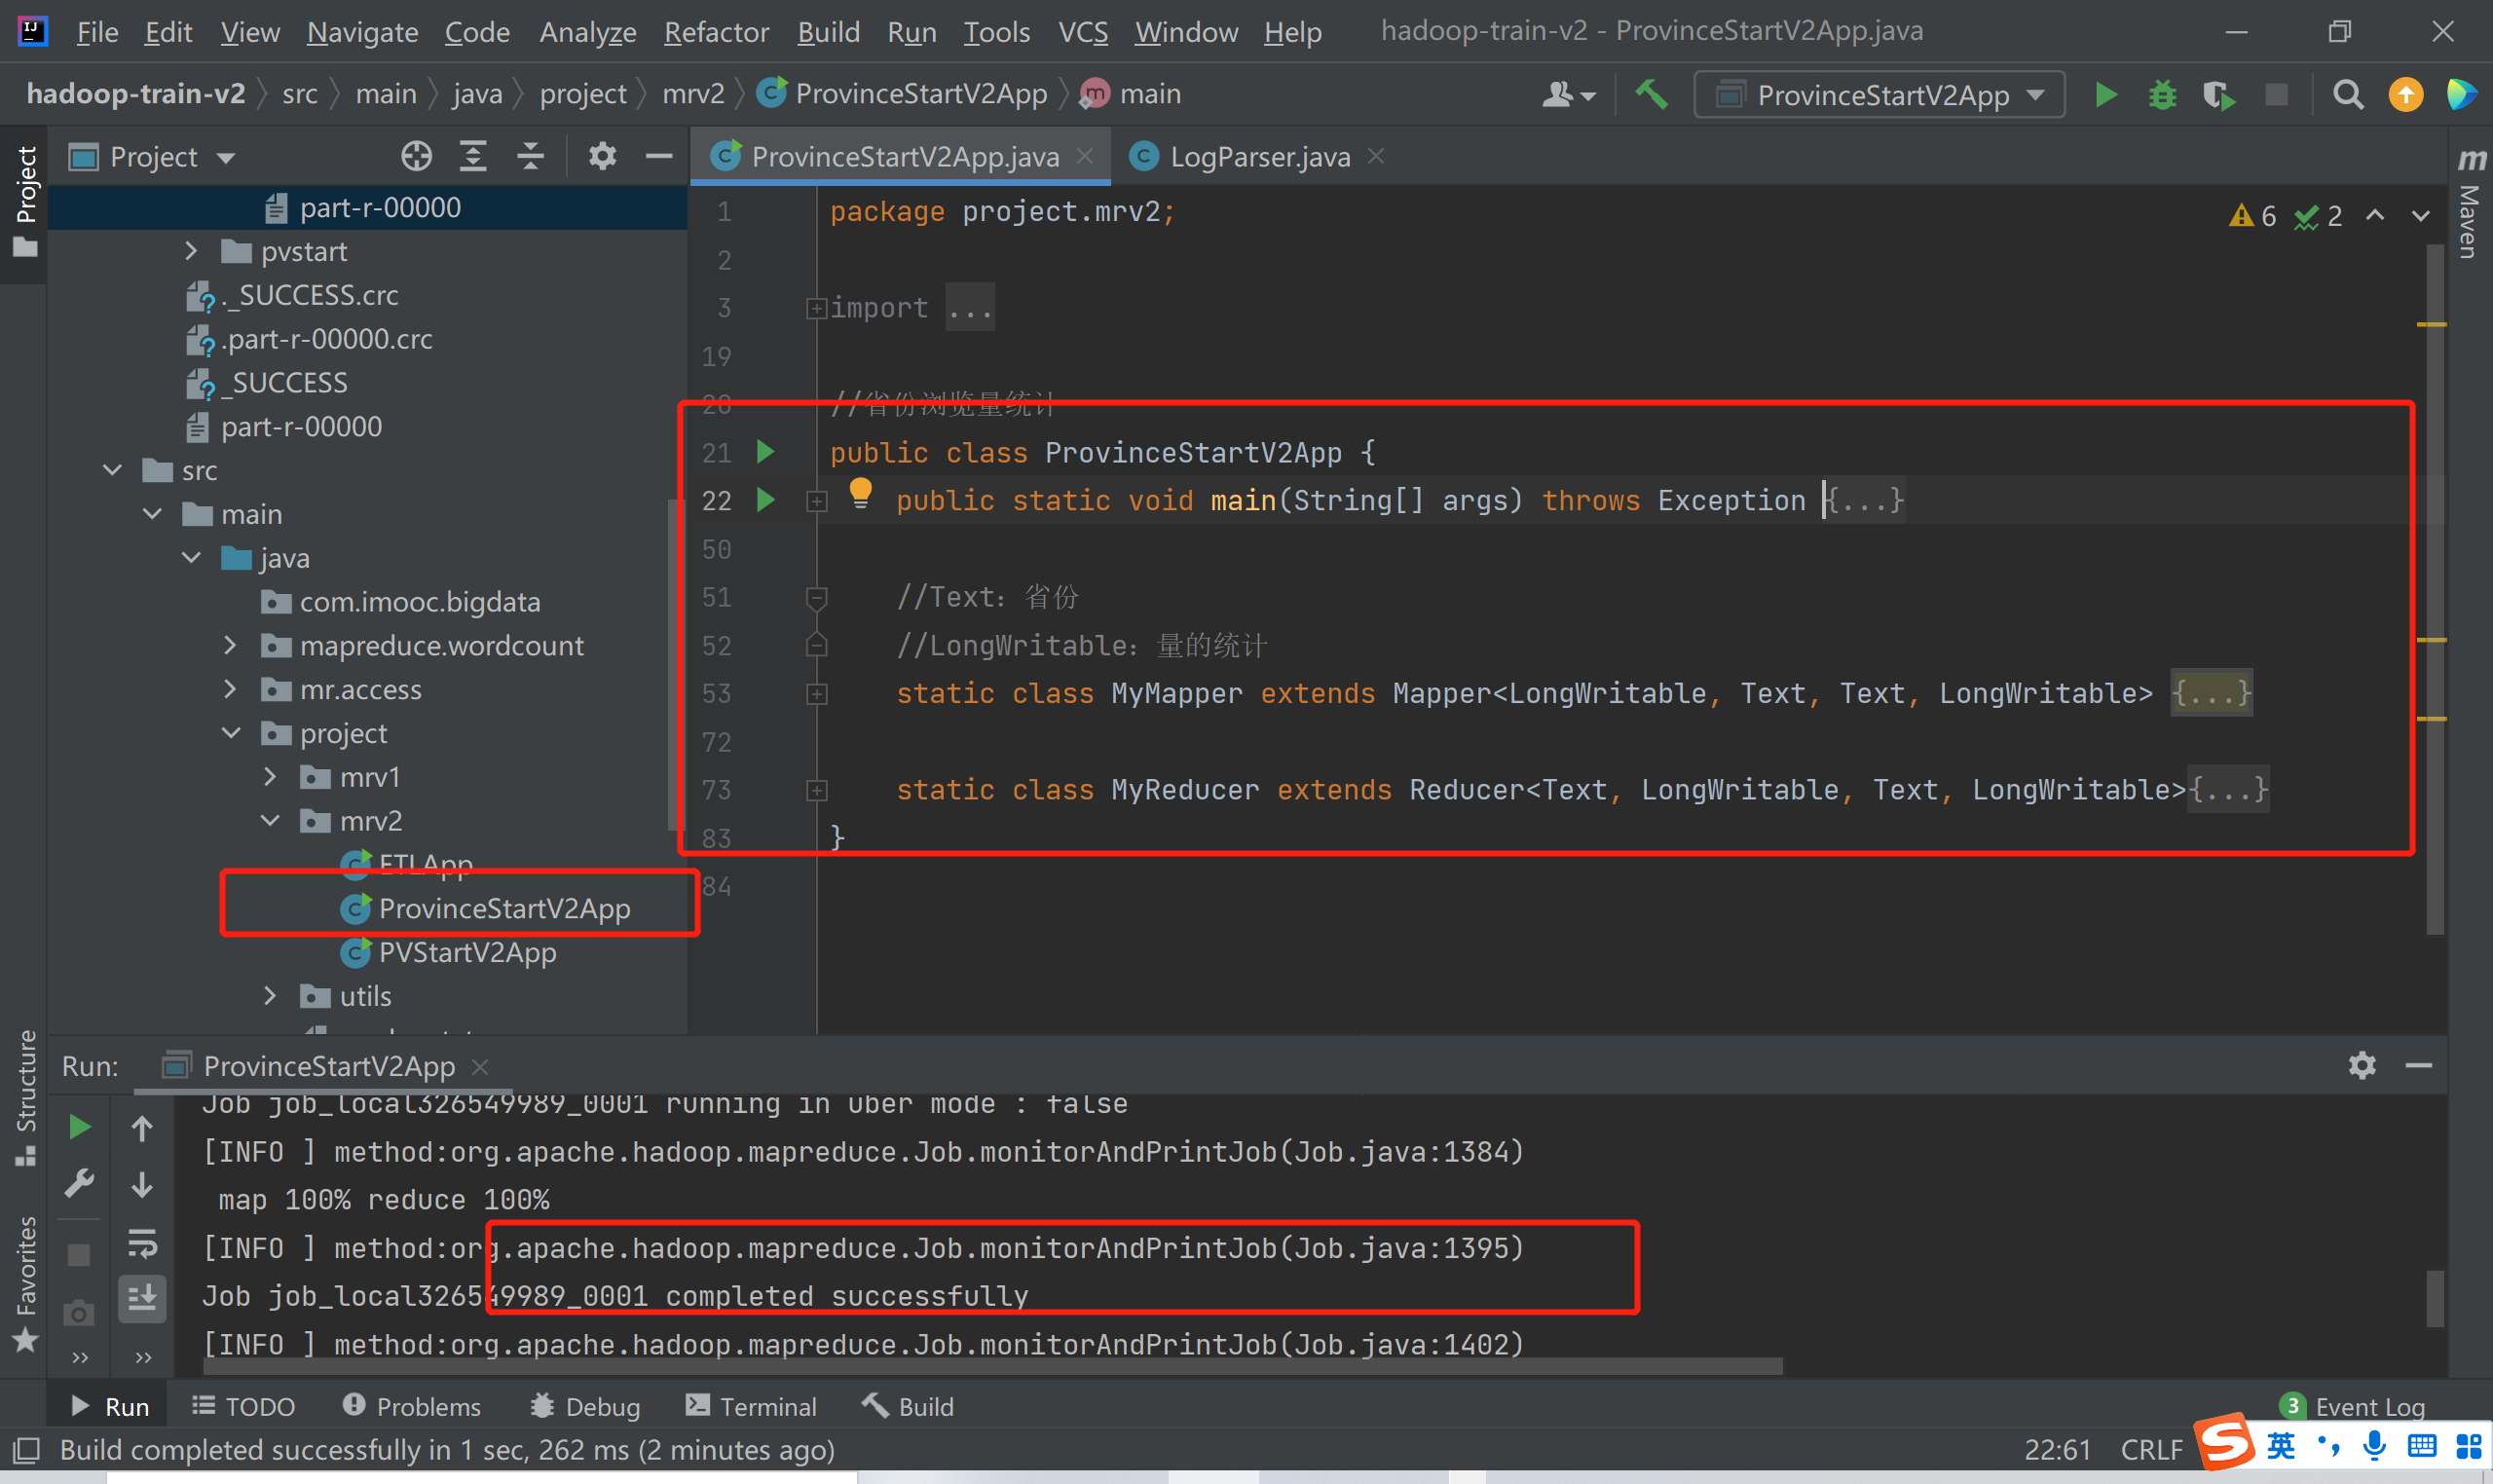Click the Debug bug icon in toolbar
Viewport: 2493px width, 1484px height.
[2162, 95]
